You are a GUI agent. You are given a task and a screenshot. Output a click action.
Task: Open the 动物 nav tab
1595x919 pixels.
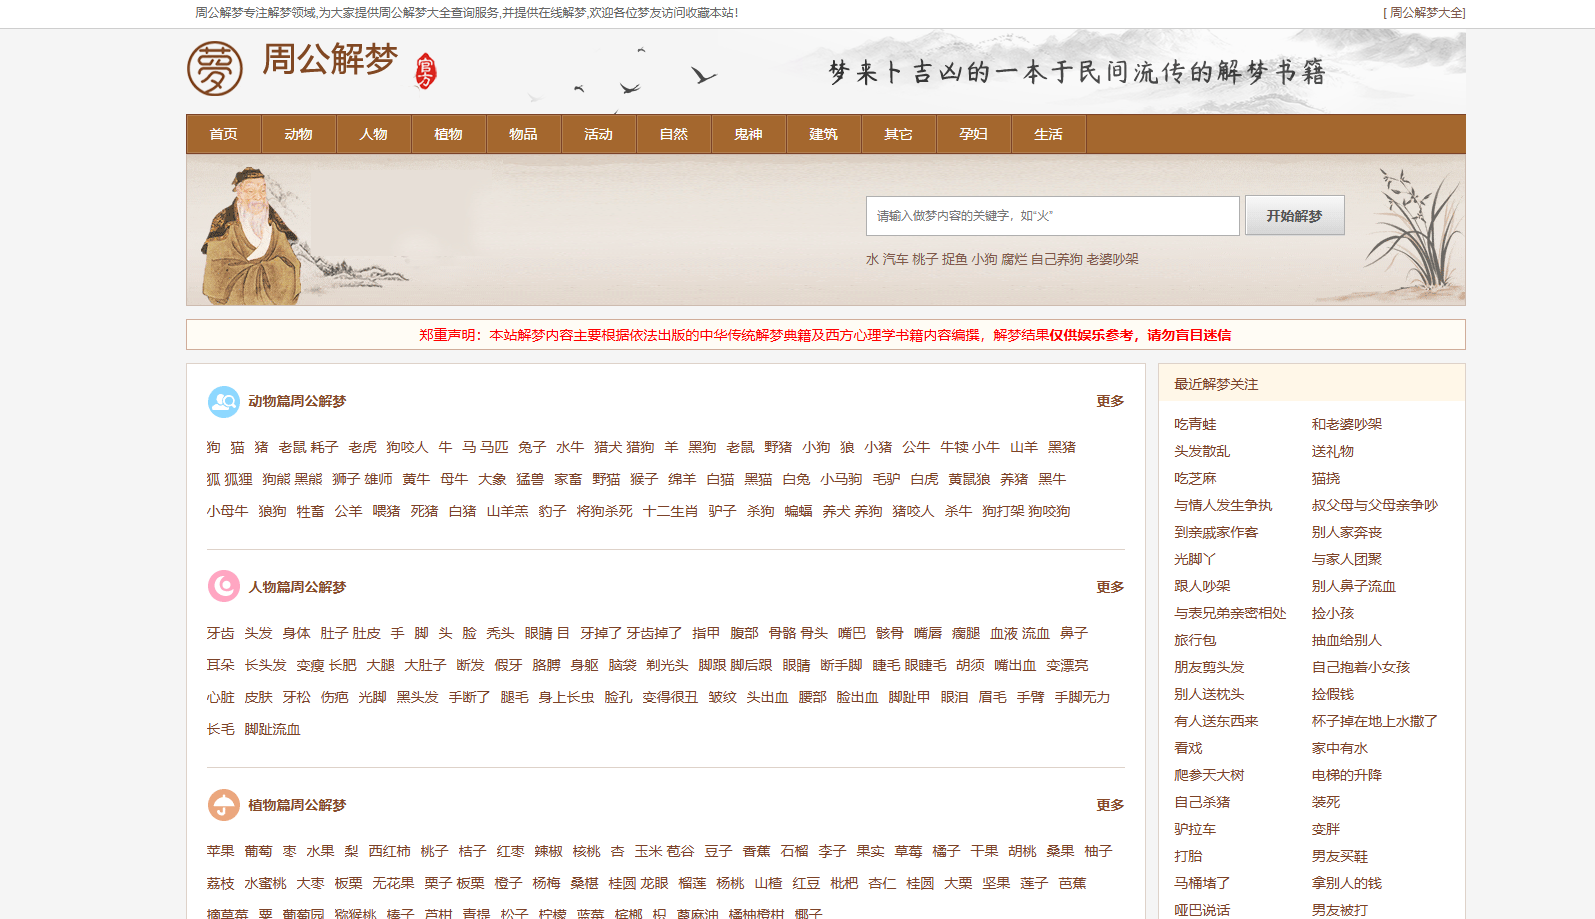pos(299,134)
